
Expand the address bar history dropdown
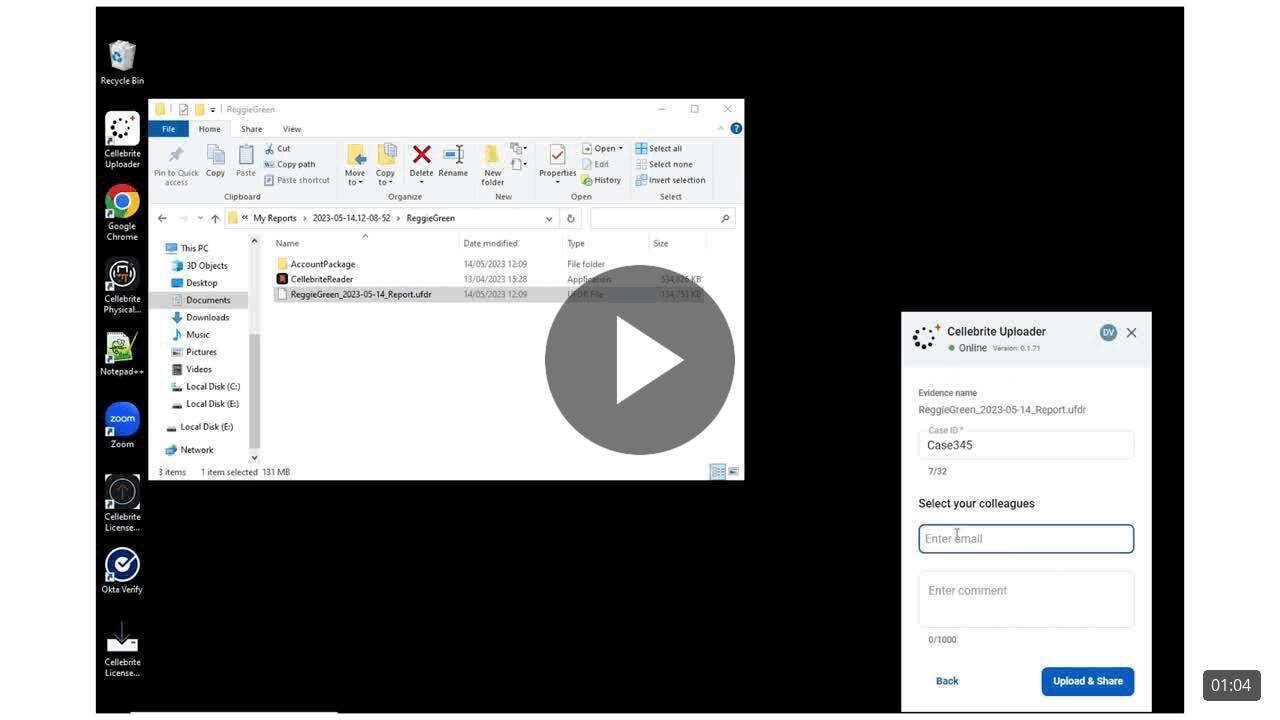click(x=549, y=218)
